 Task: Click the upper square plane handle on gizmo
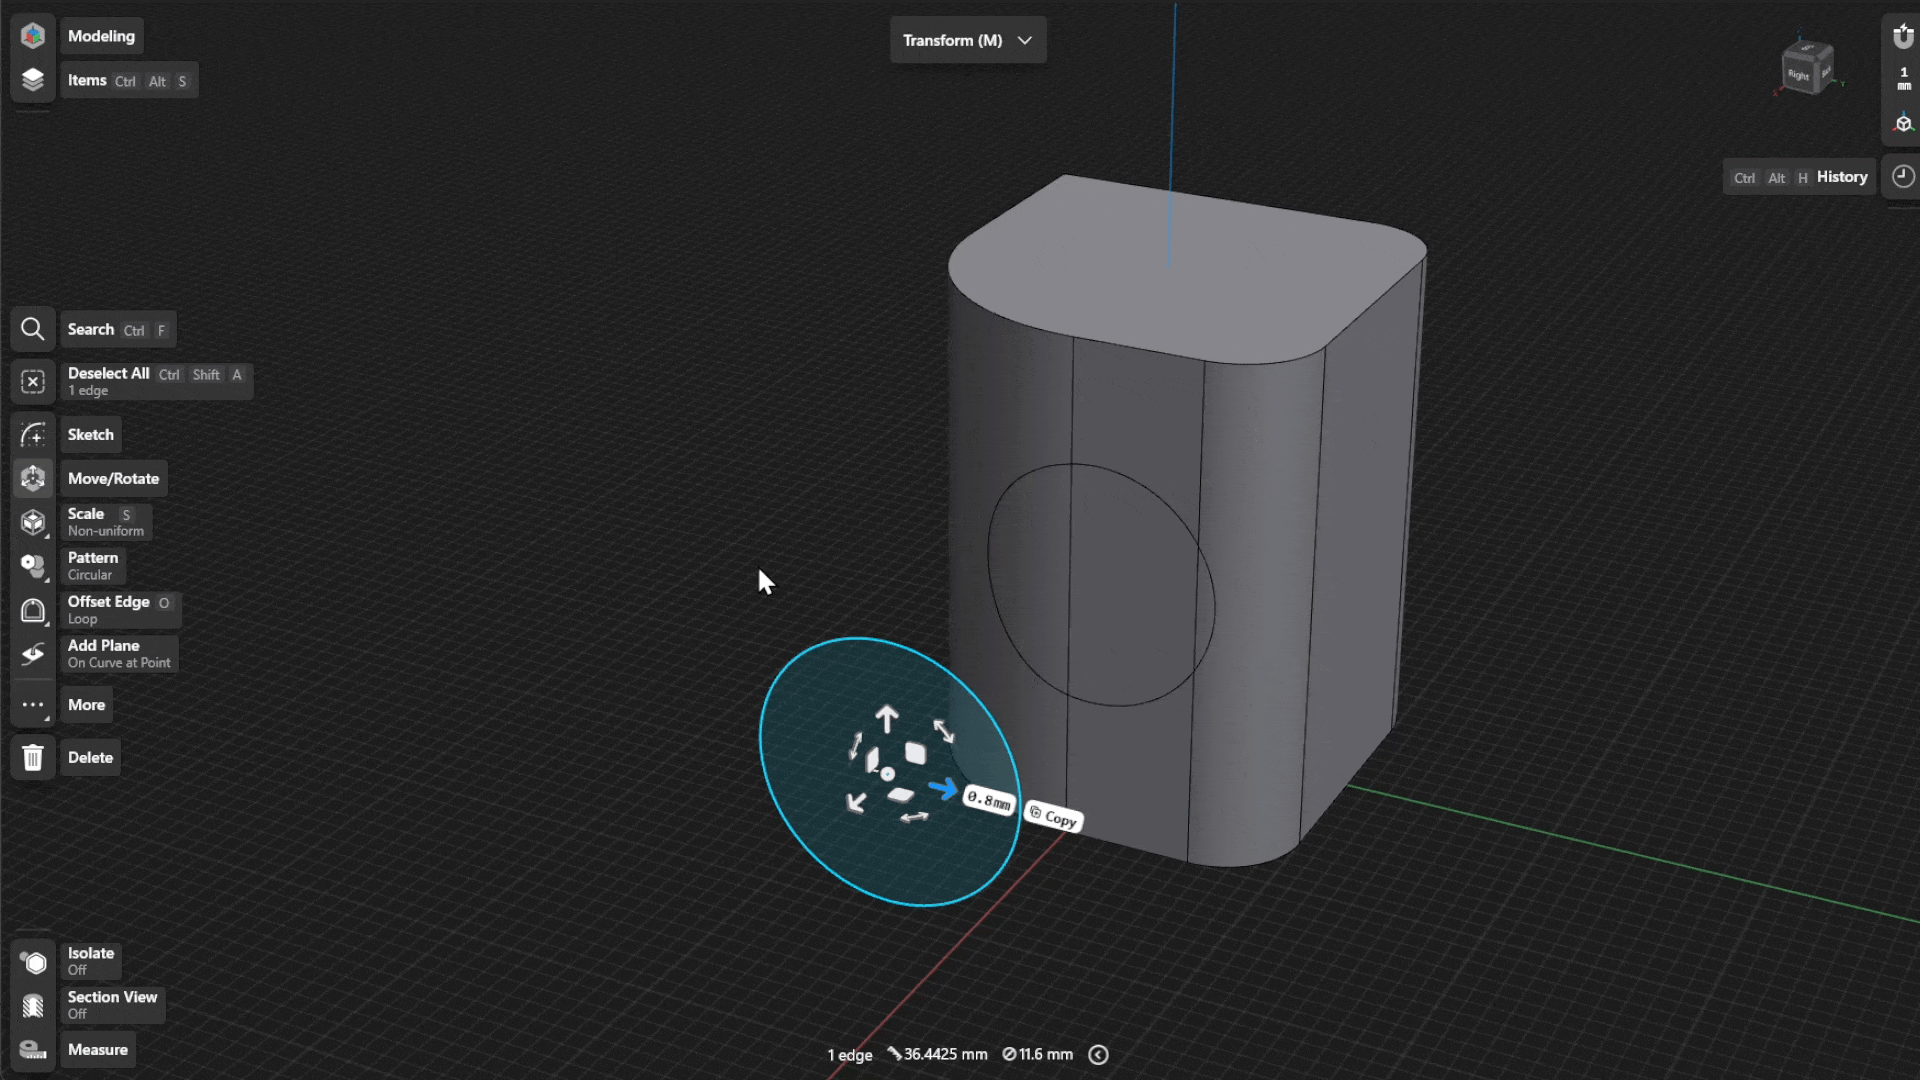point(915,753)
